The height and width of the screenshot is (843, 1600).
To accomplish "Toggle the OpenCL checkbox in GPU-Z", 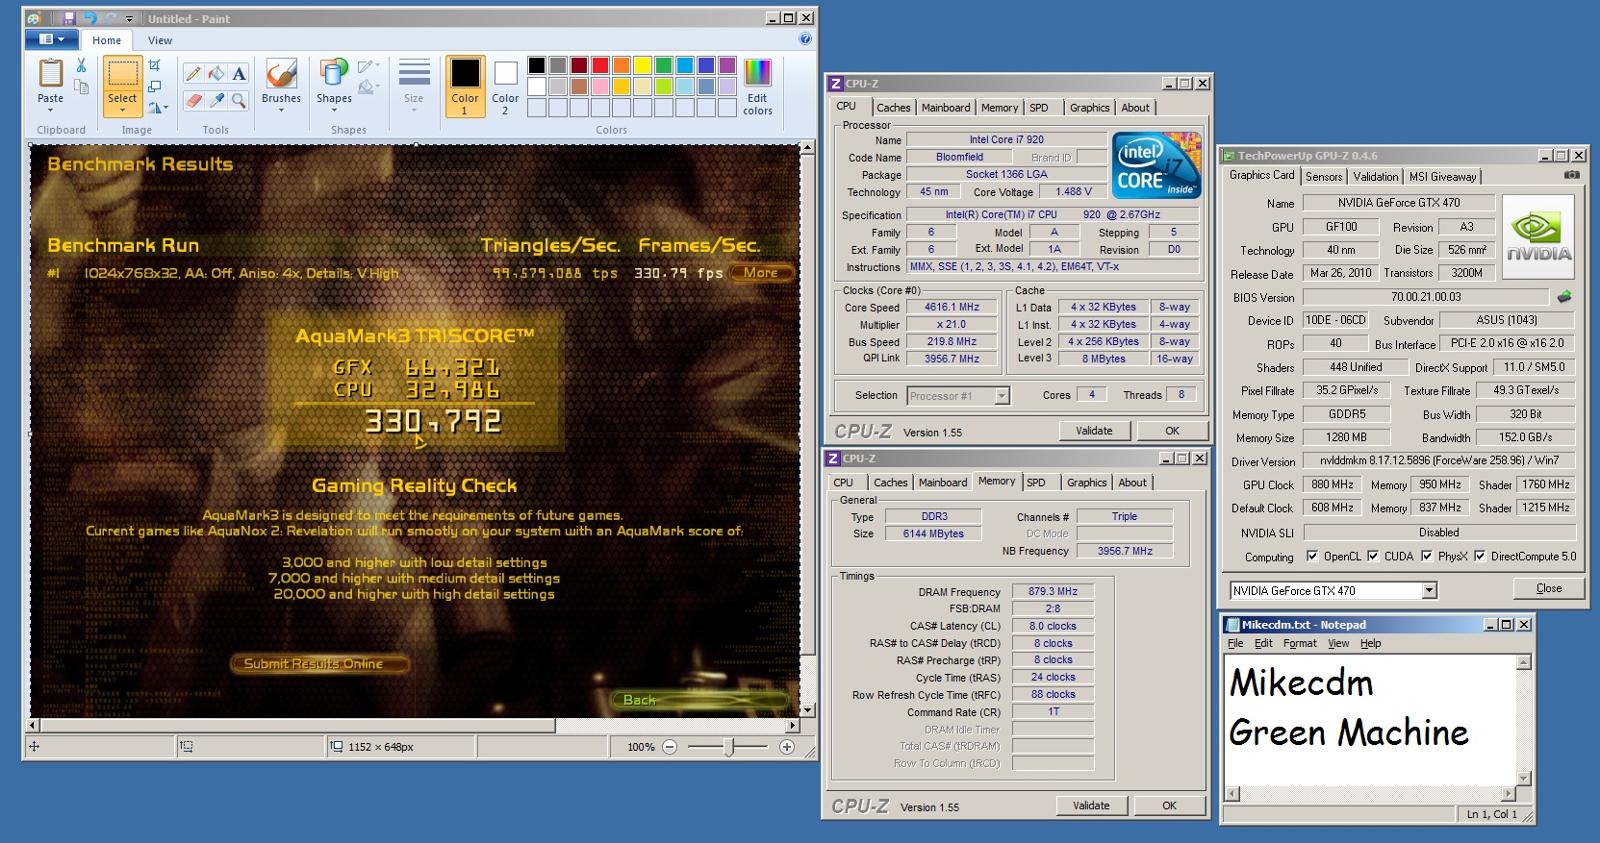I will click(x=1313, y=556).
